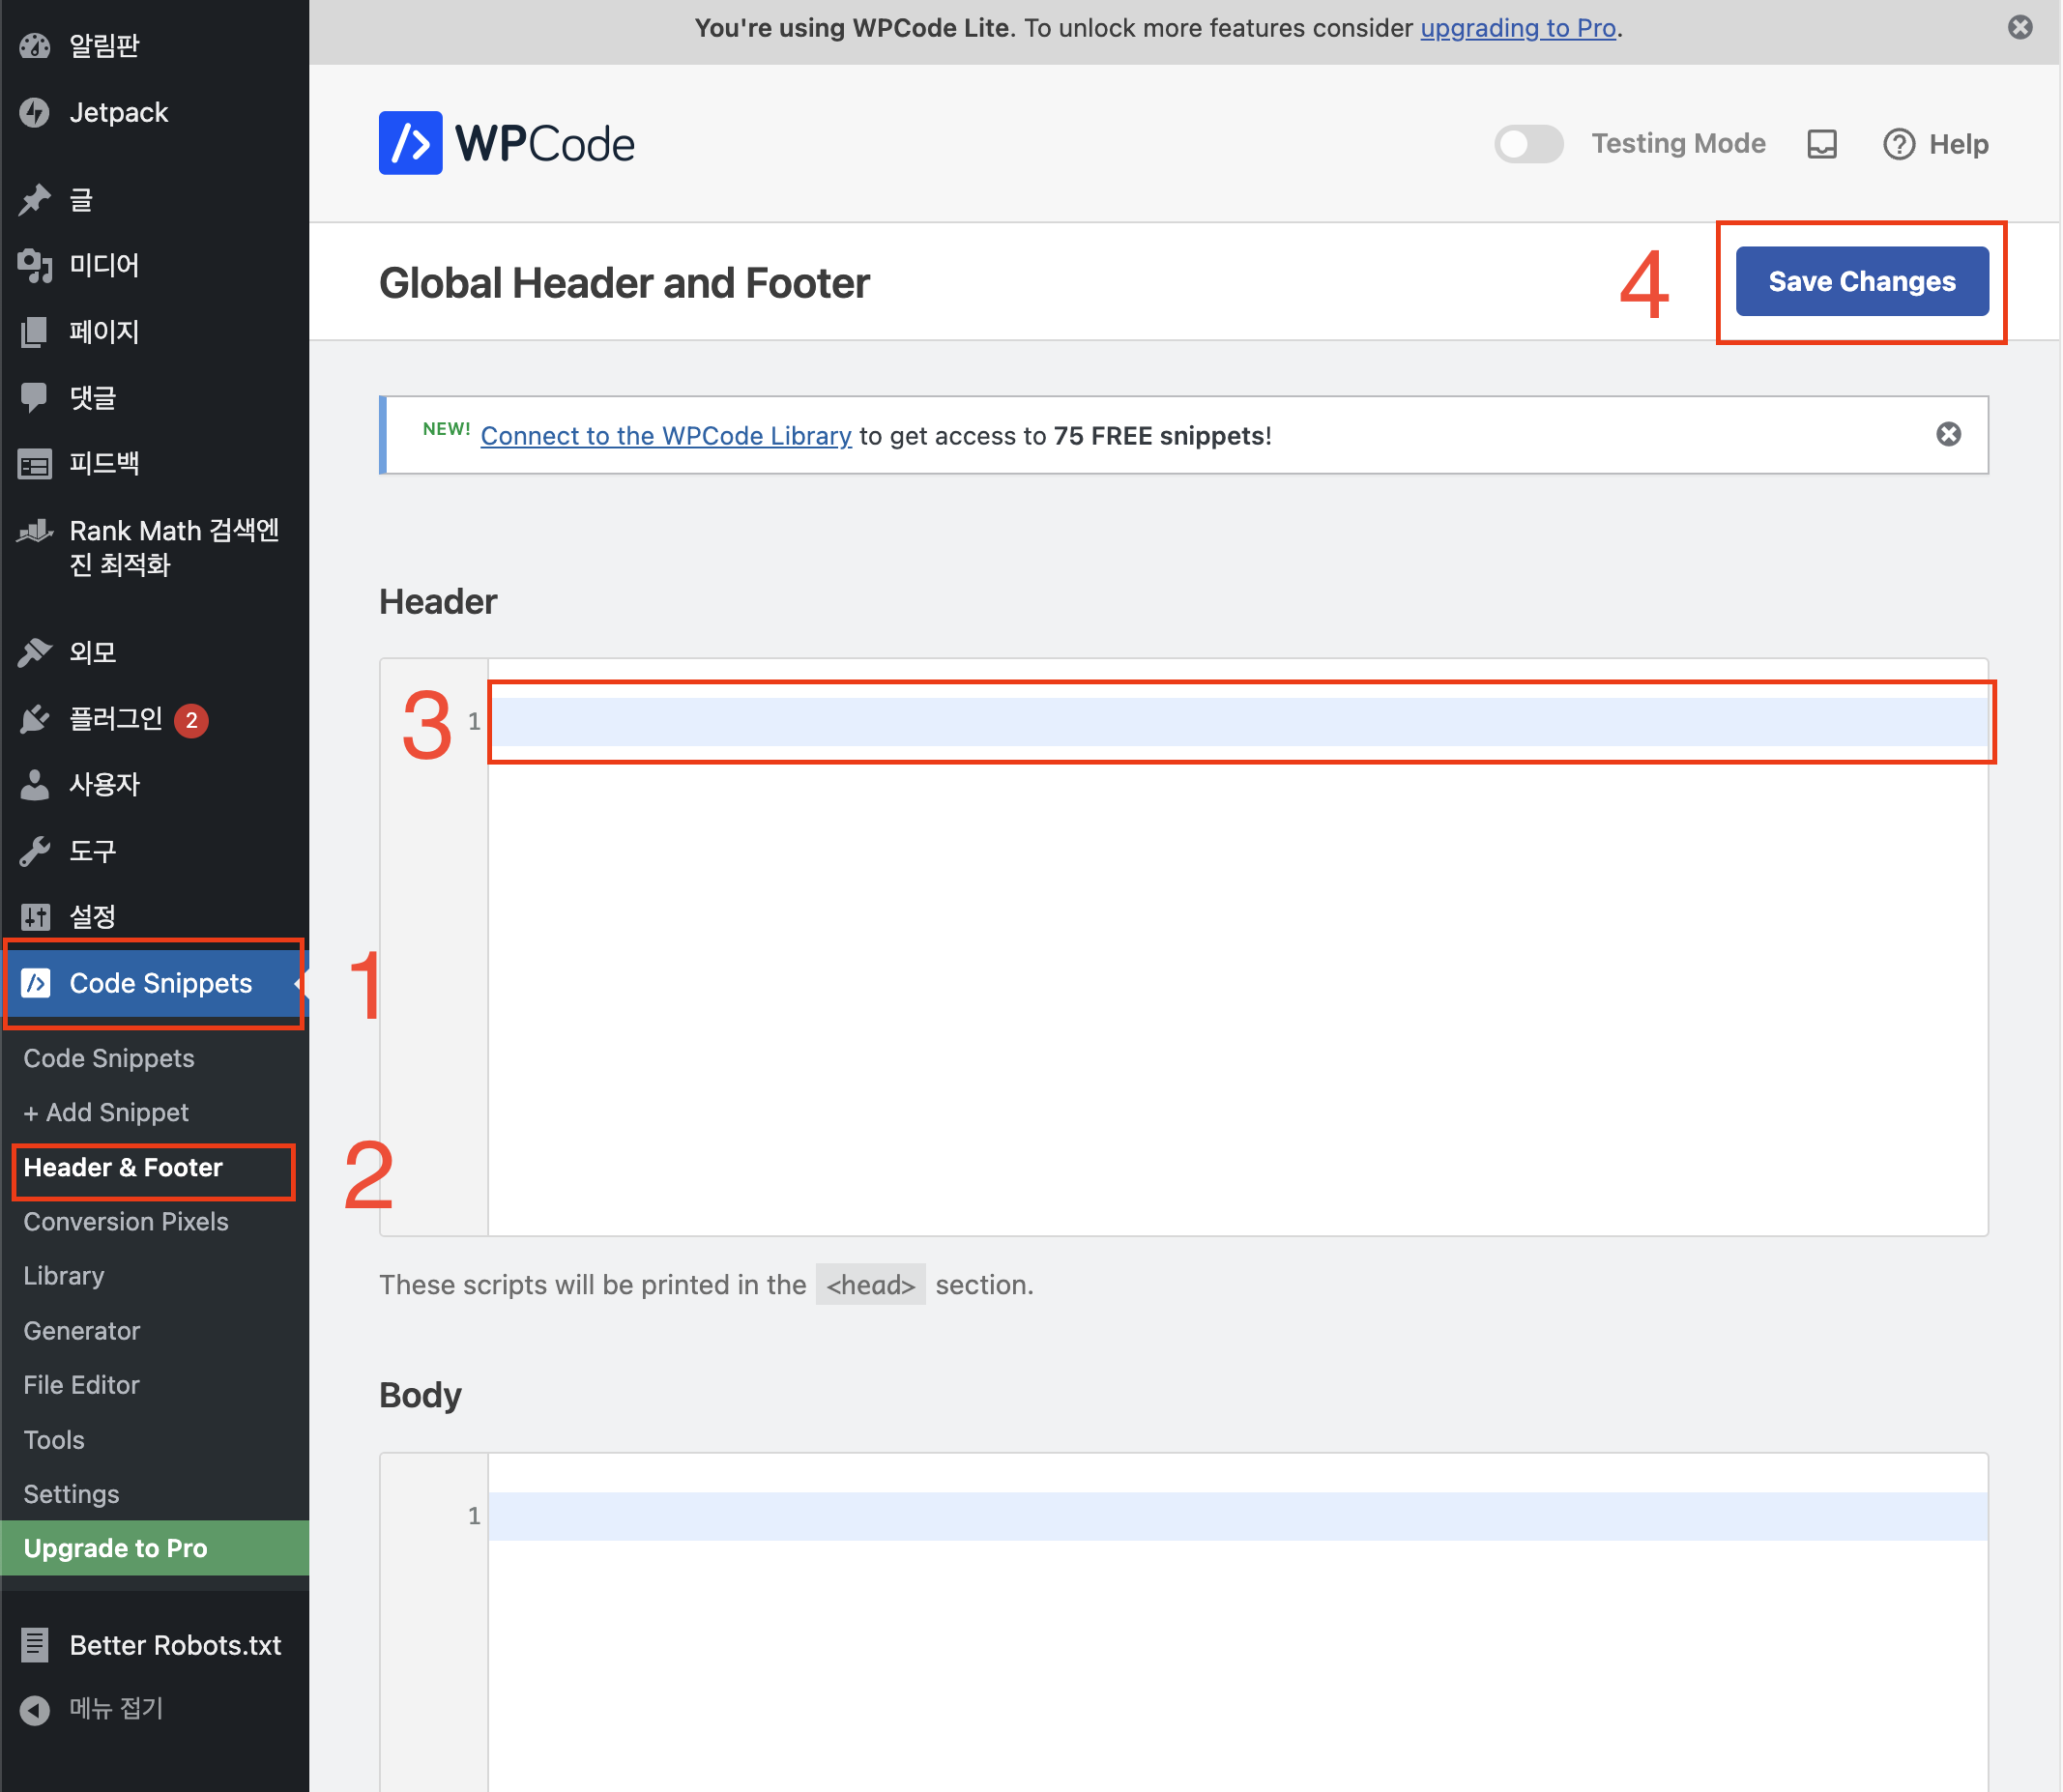Viewport: 2063px width, 1792px height.
Task: Click the plugins (플러그인) plug icon
Action: point(35,719)
